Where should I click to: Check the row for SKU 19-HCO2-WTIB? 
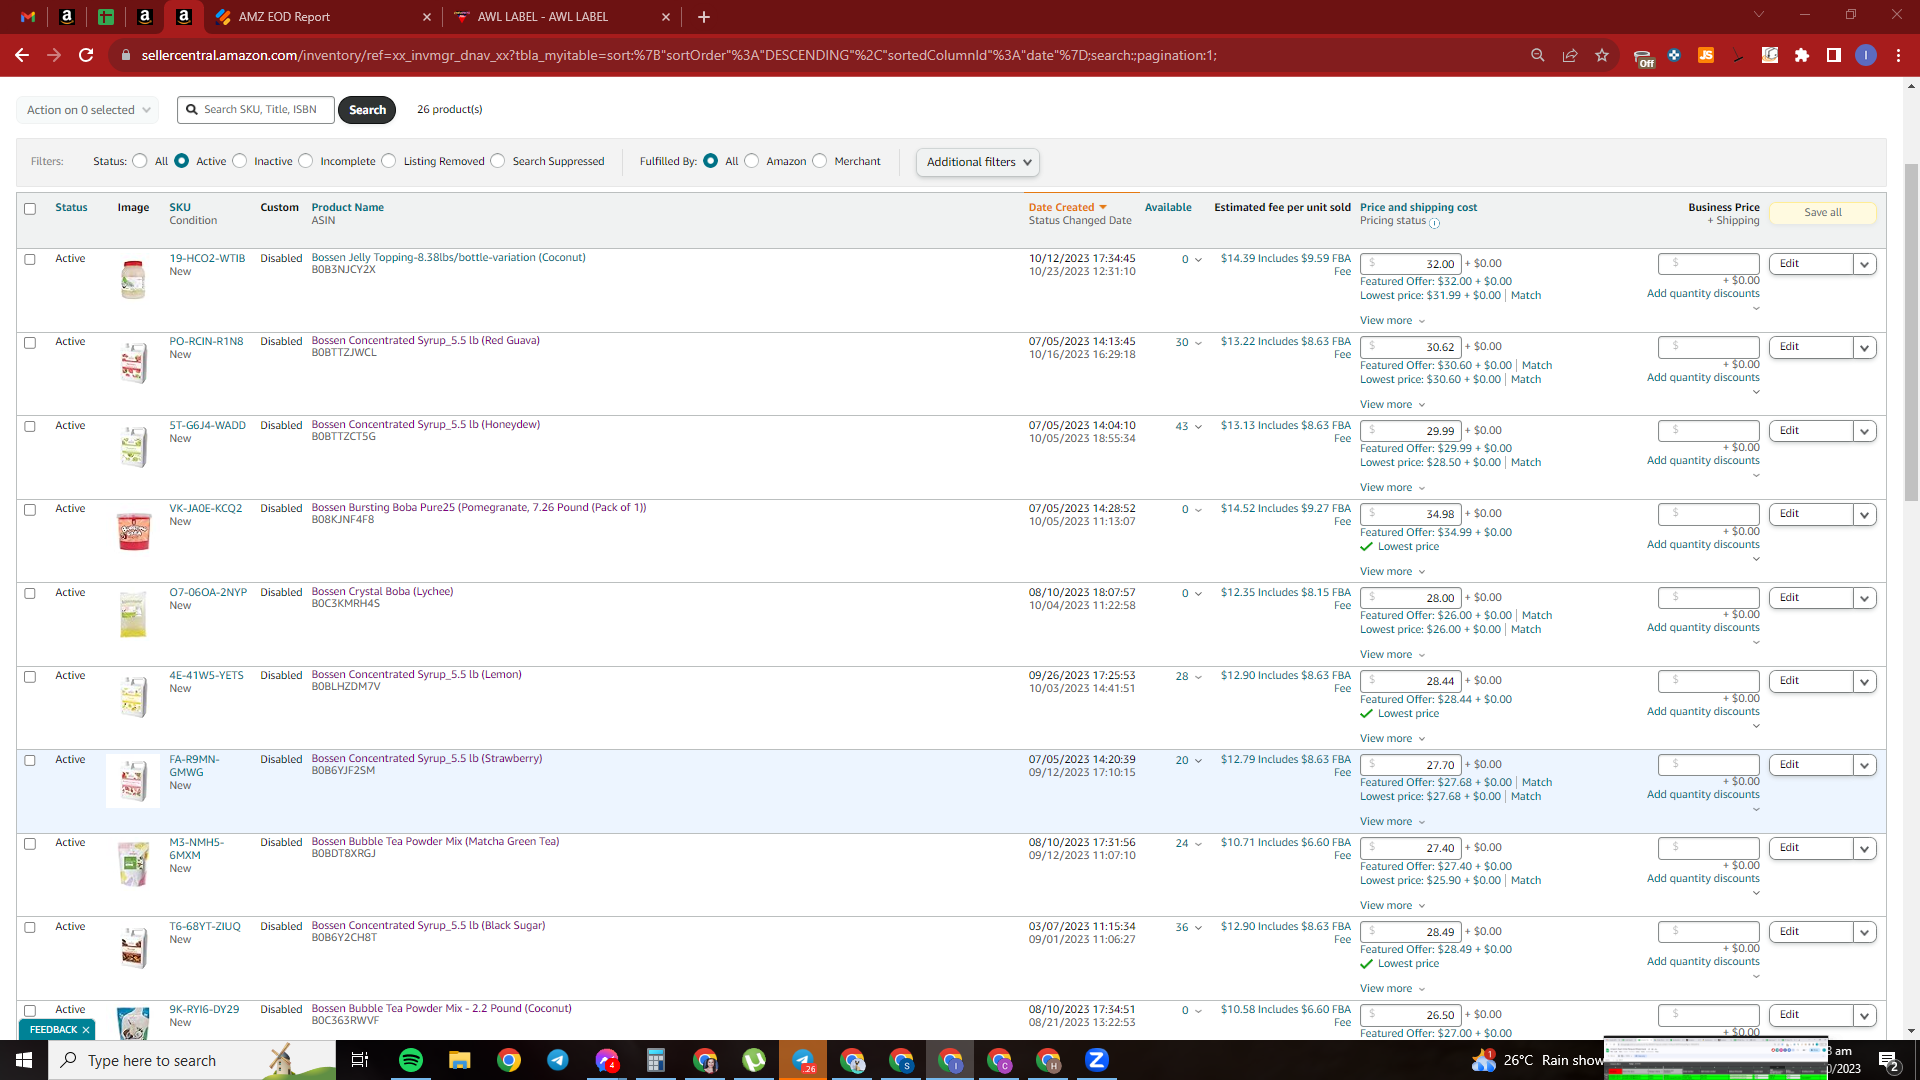30,260
